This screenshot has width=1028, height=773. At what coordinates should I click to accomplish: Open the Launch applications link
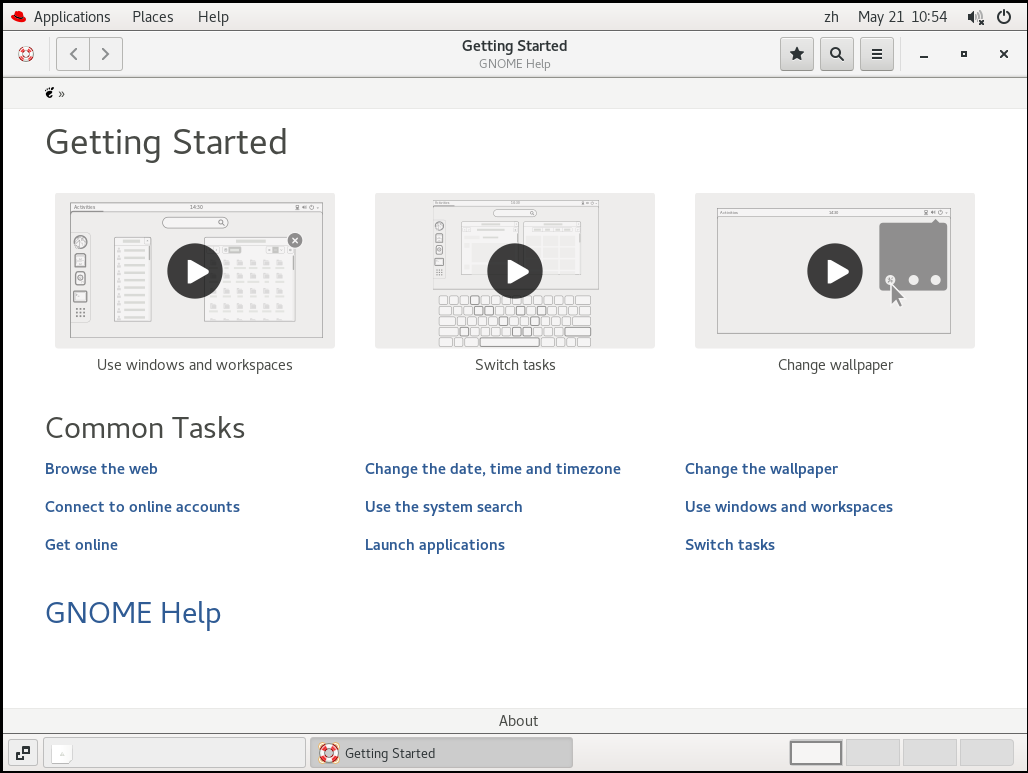[435, 545]
